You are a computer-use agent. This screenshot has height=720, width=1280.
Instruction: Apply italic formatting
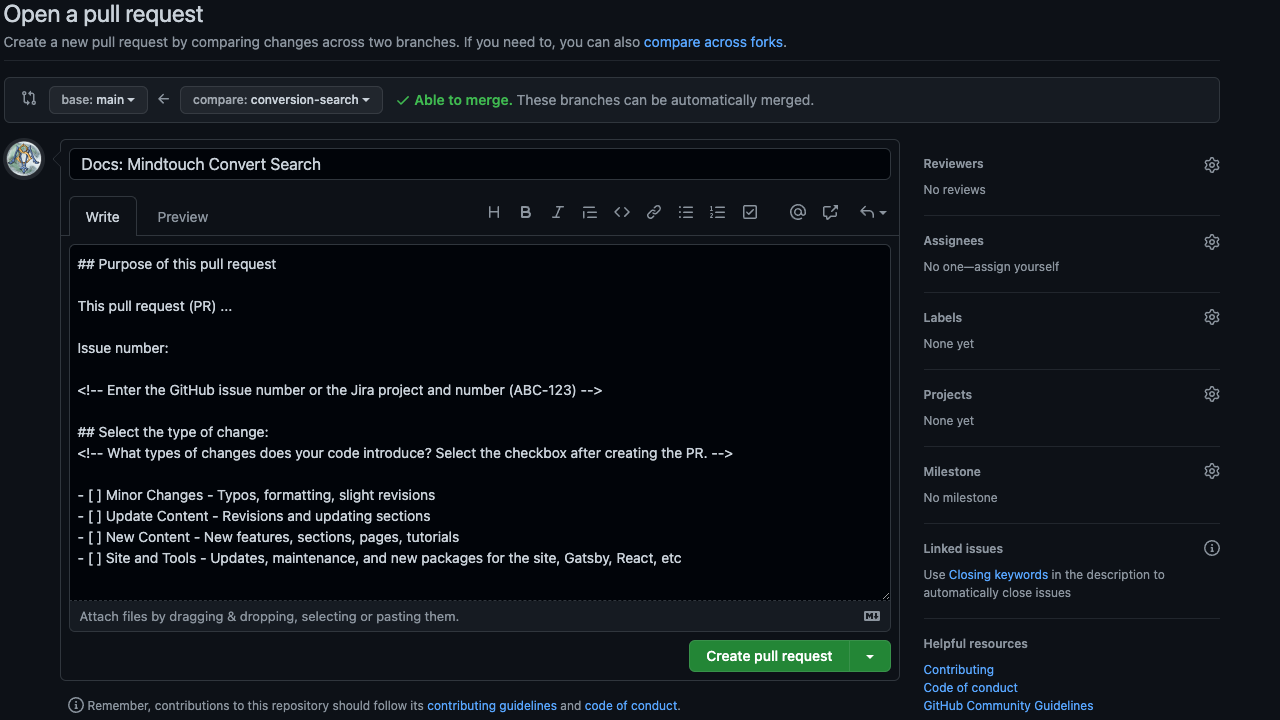pyautogui.click(x=557, y=212)
